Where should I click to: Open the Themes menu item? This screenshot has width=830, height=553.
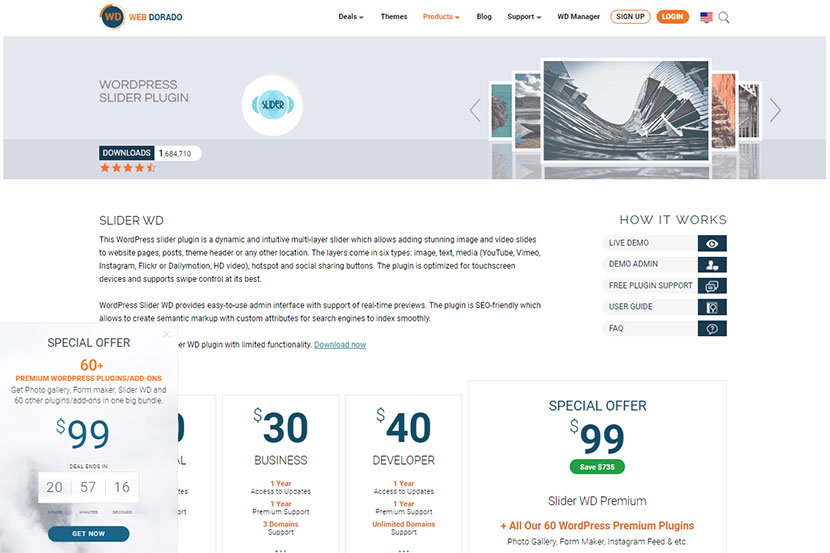click(394, 17)
